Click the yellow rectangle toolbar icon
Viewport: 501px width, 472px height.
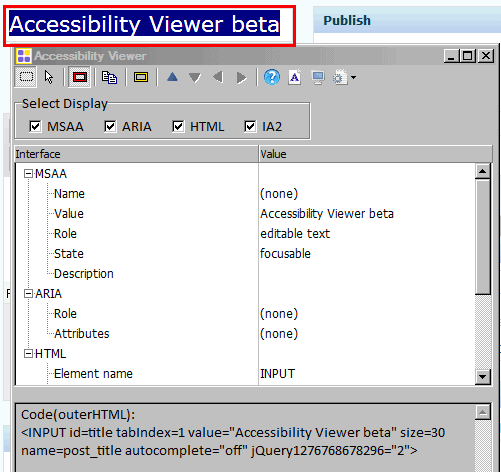click(x=141, y=77)
